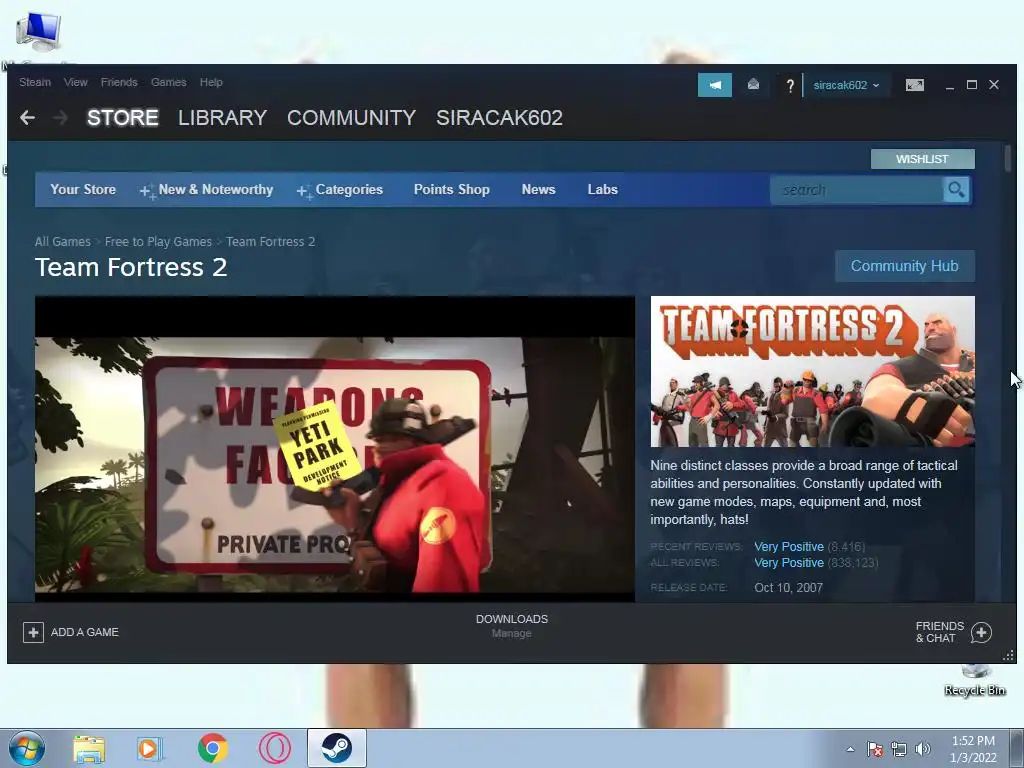Launch Google Chrome from taskbar
The height and width of the screenshot is (768, 1024).
tap(212, 748)
